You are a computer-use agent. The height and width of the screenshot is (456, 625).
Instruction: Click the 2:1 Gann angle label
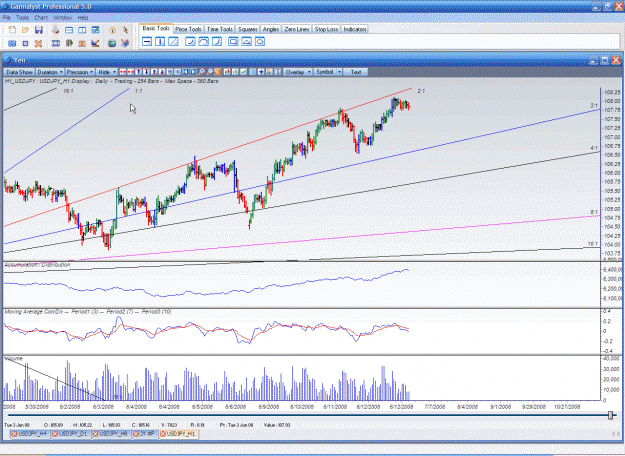pyautogui.click(x=421, y=91)
